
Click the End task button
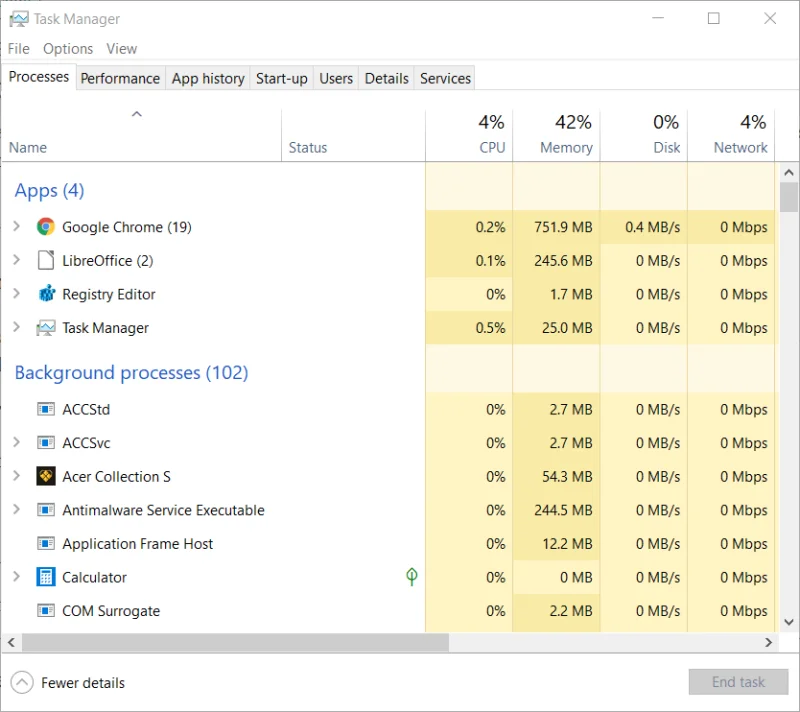(x=738, y=682)
